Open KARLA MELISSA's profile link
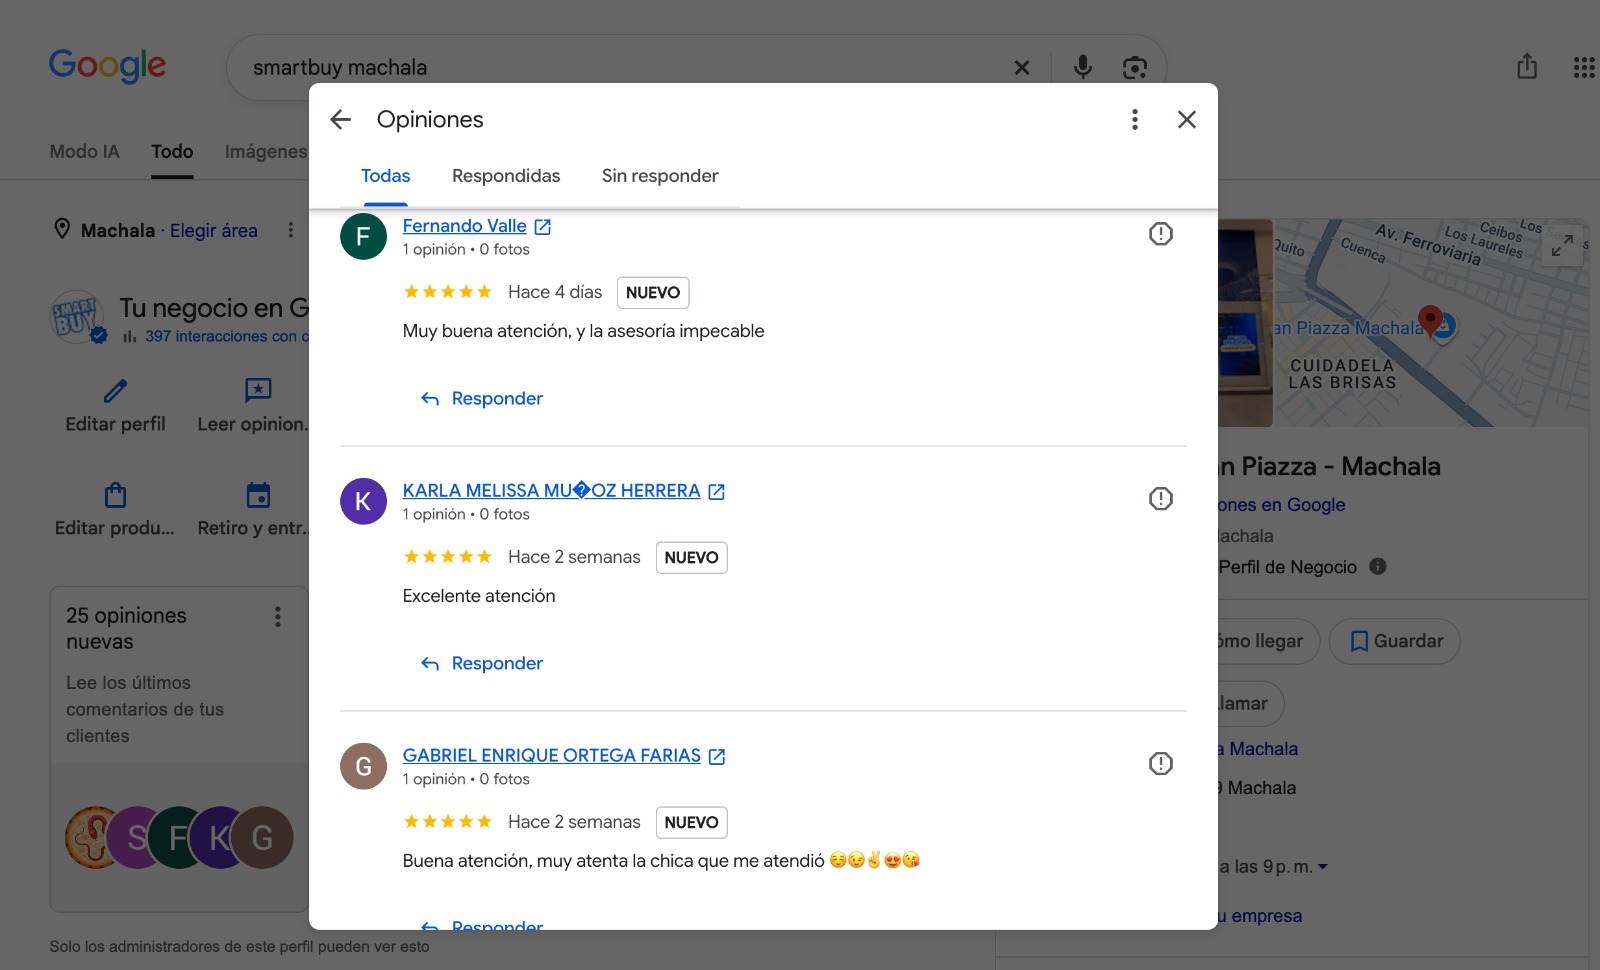This screenshot has width=1600, height=970. pos(551,491)
